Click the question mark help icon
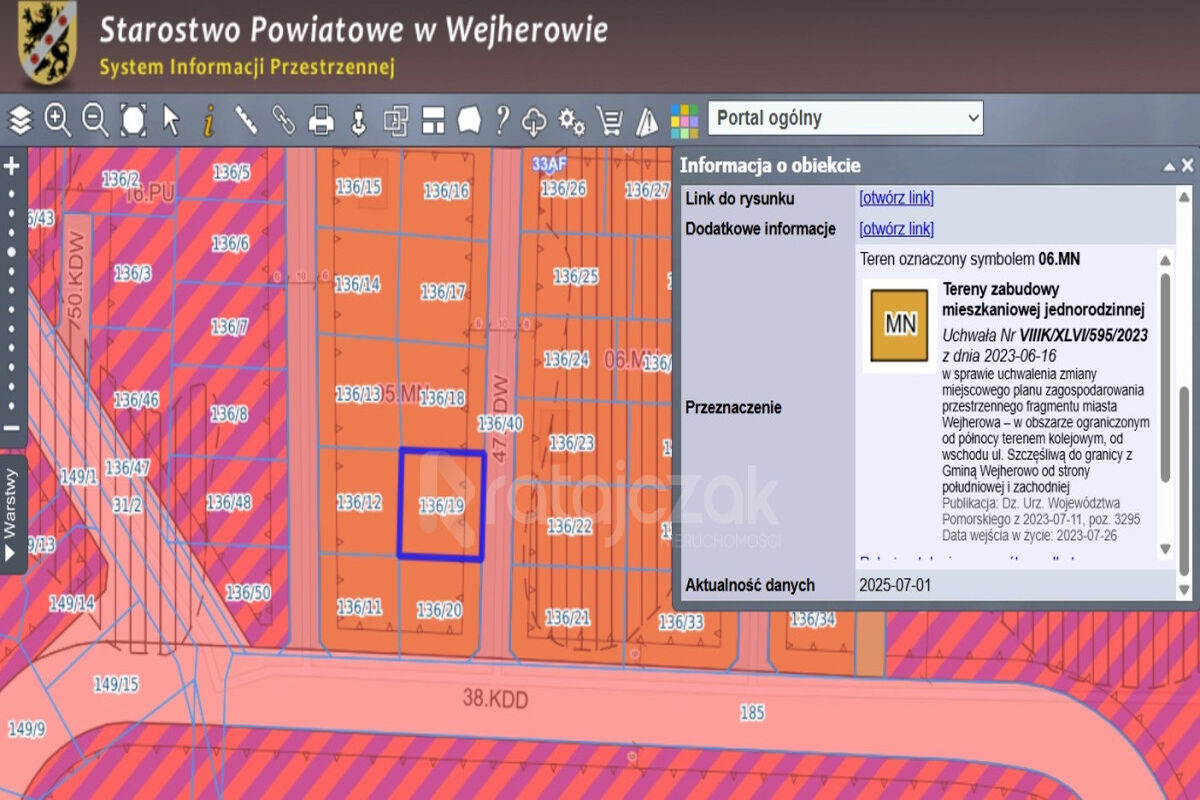The width and height of the screenshot is (1200, 800). [502, 120]
